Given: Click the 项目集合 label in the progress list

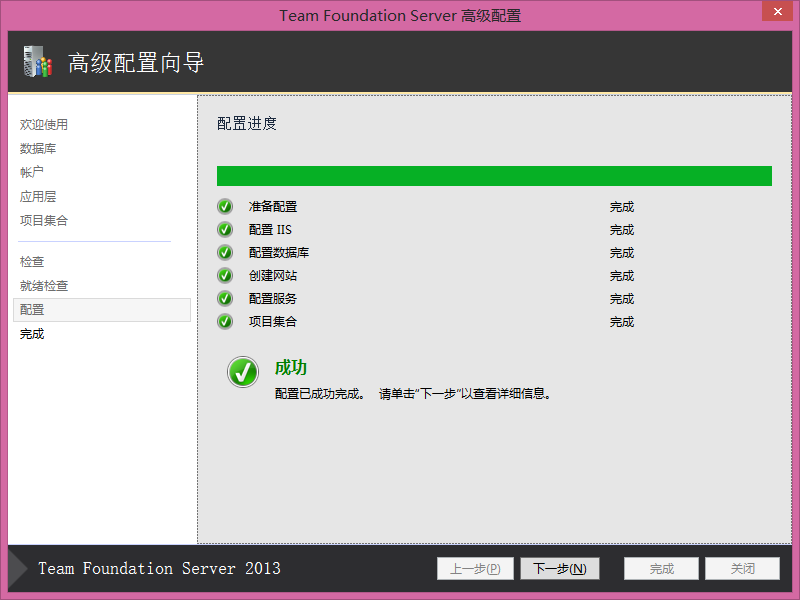Looking at the screenshot, I should coord(273,321).
